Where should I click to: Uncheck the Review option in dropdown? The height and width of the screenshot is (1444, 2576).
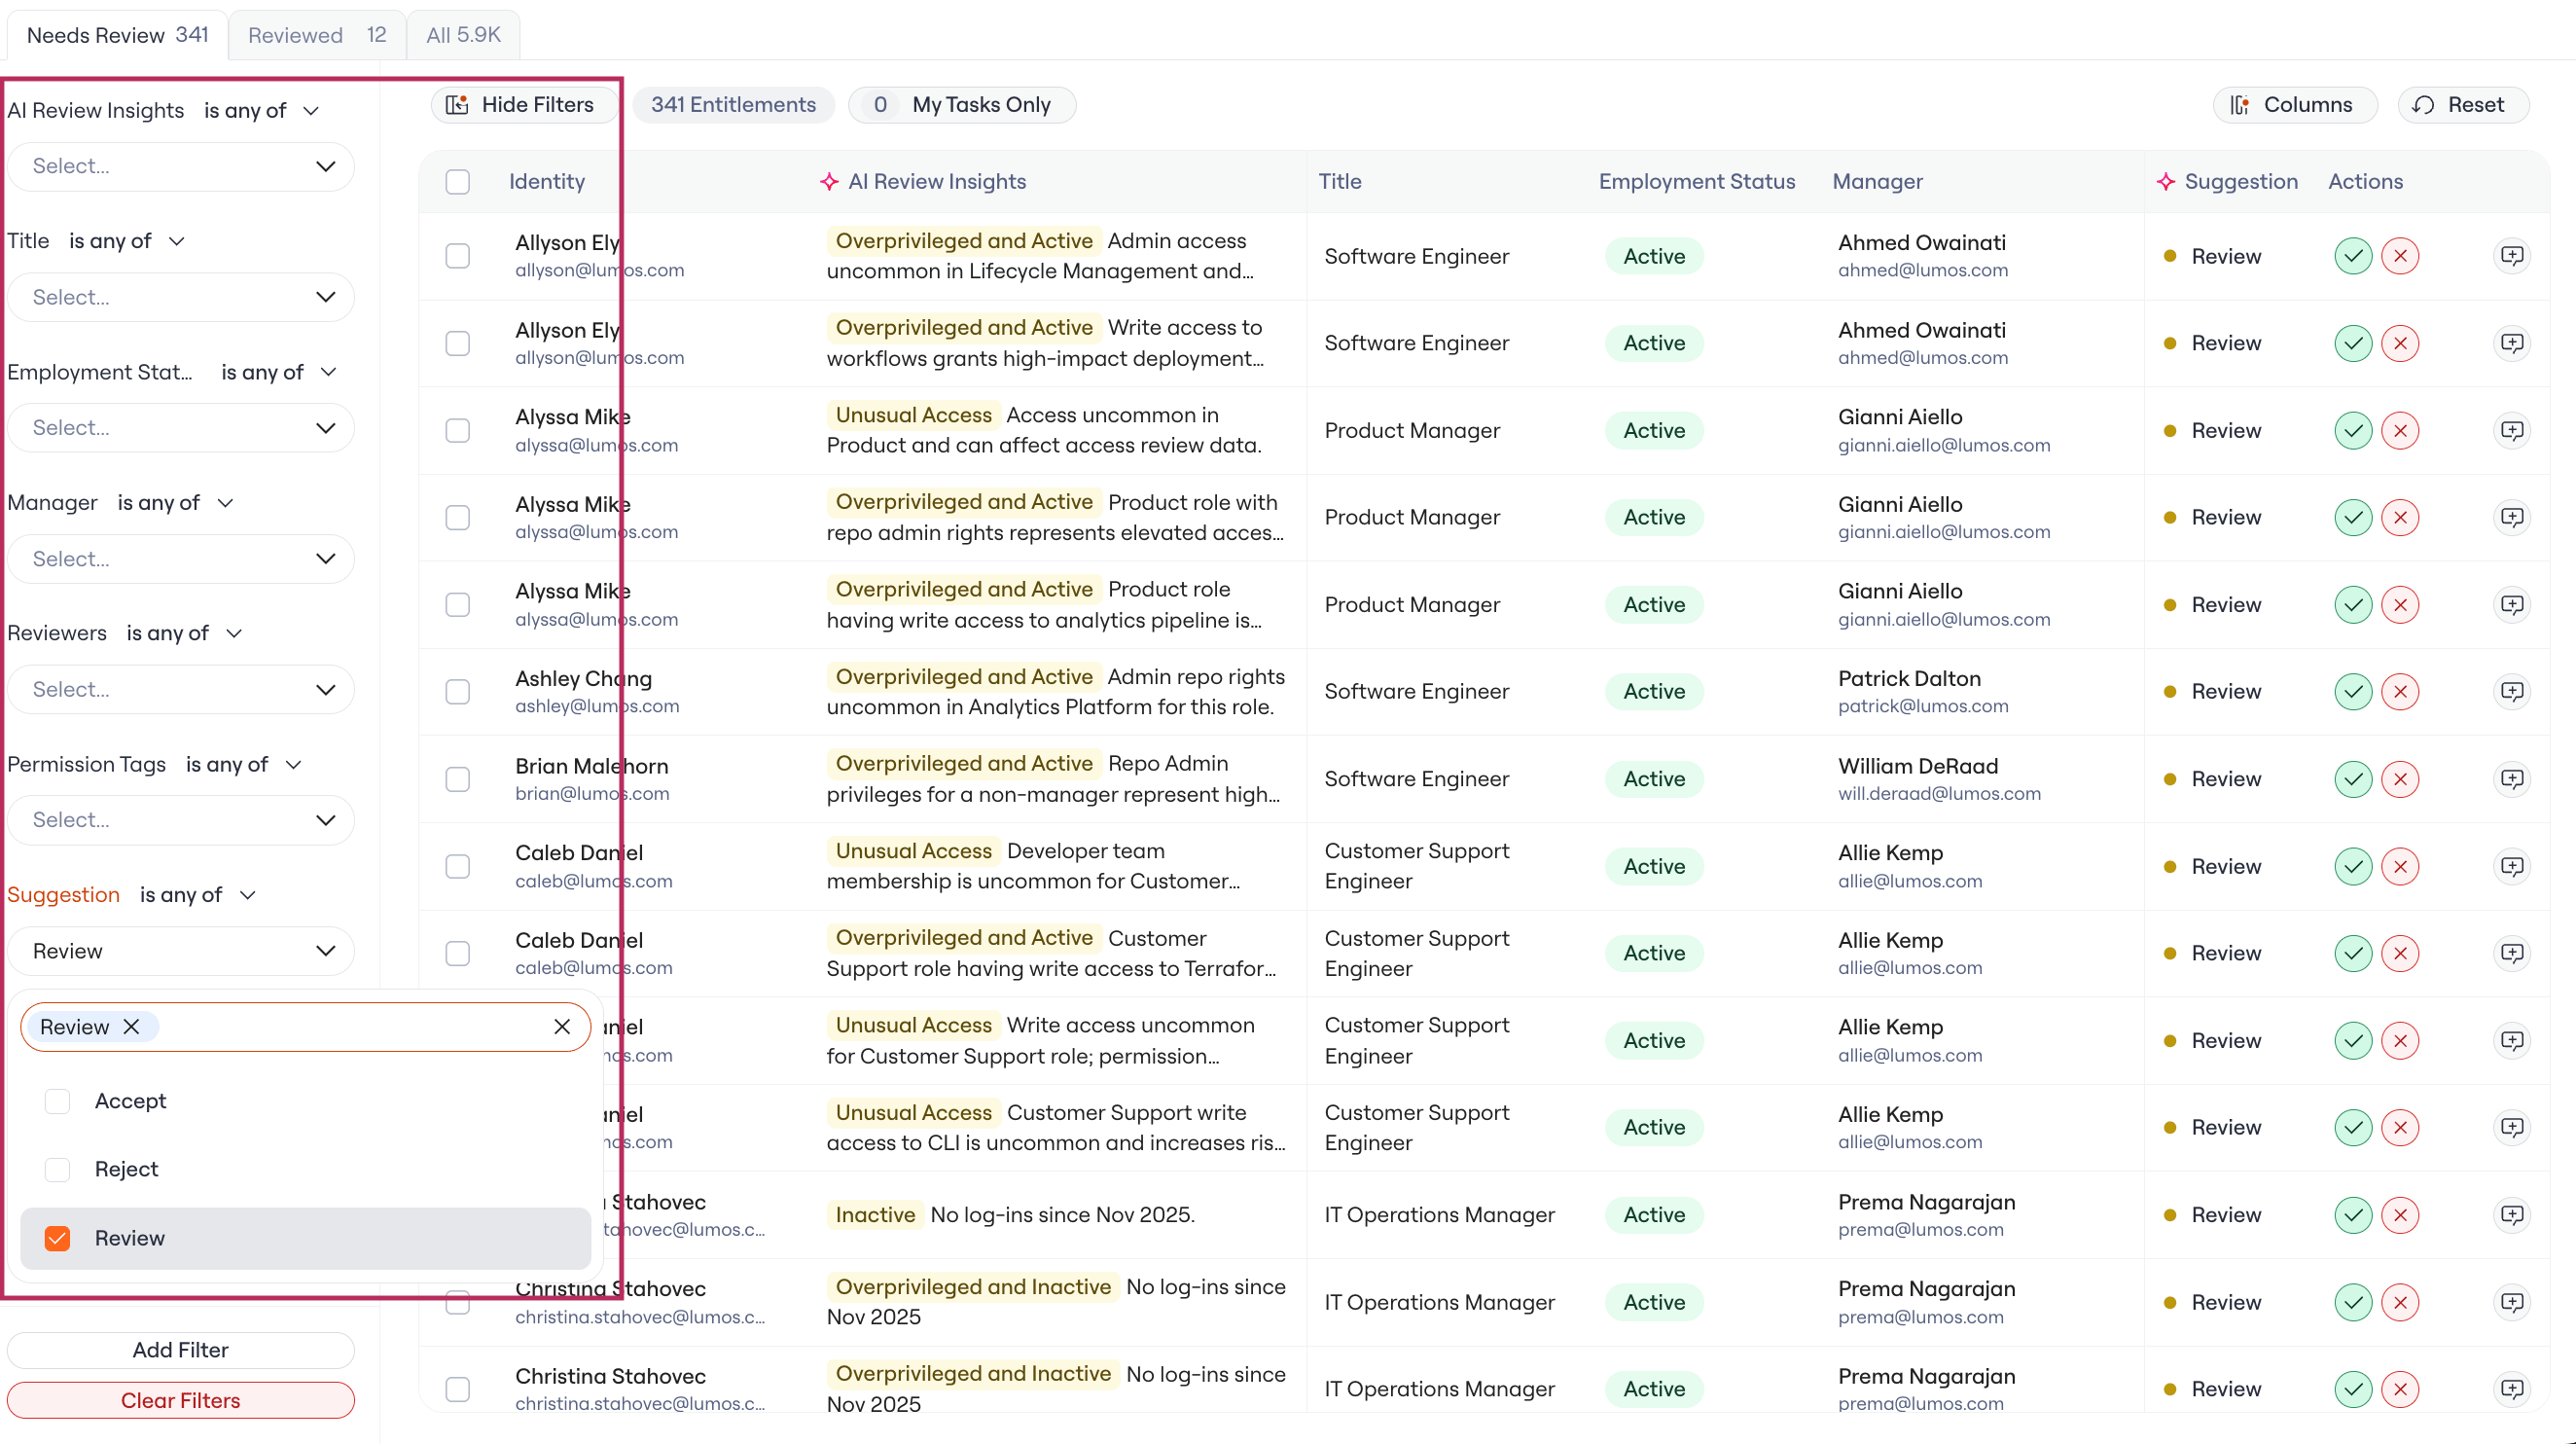click(x=57, y=1237)
